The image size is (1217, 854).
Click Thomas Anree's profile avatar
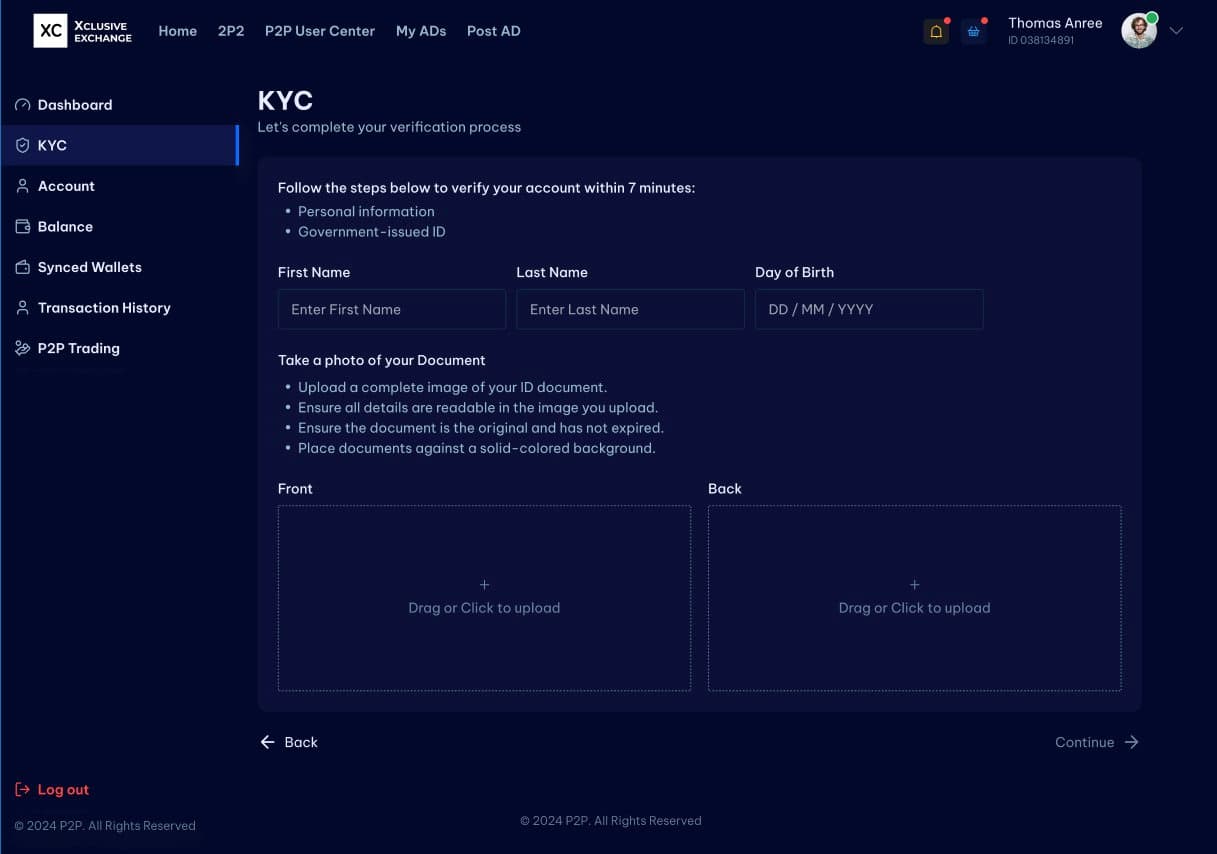1138,30
